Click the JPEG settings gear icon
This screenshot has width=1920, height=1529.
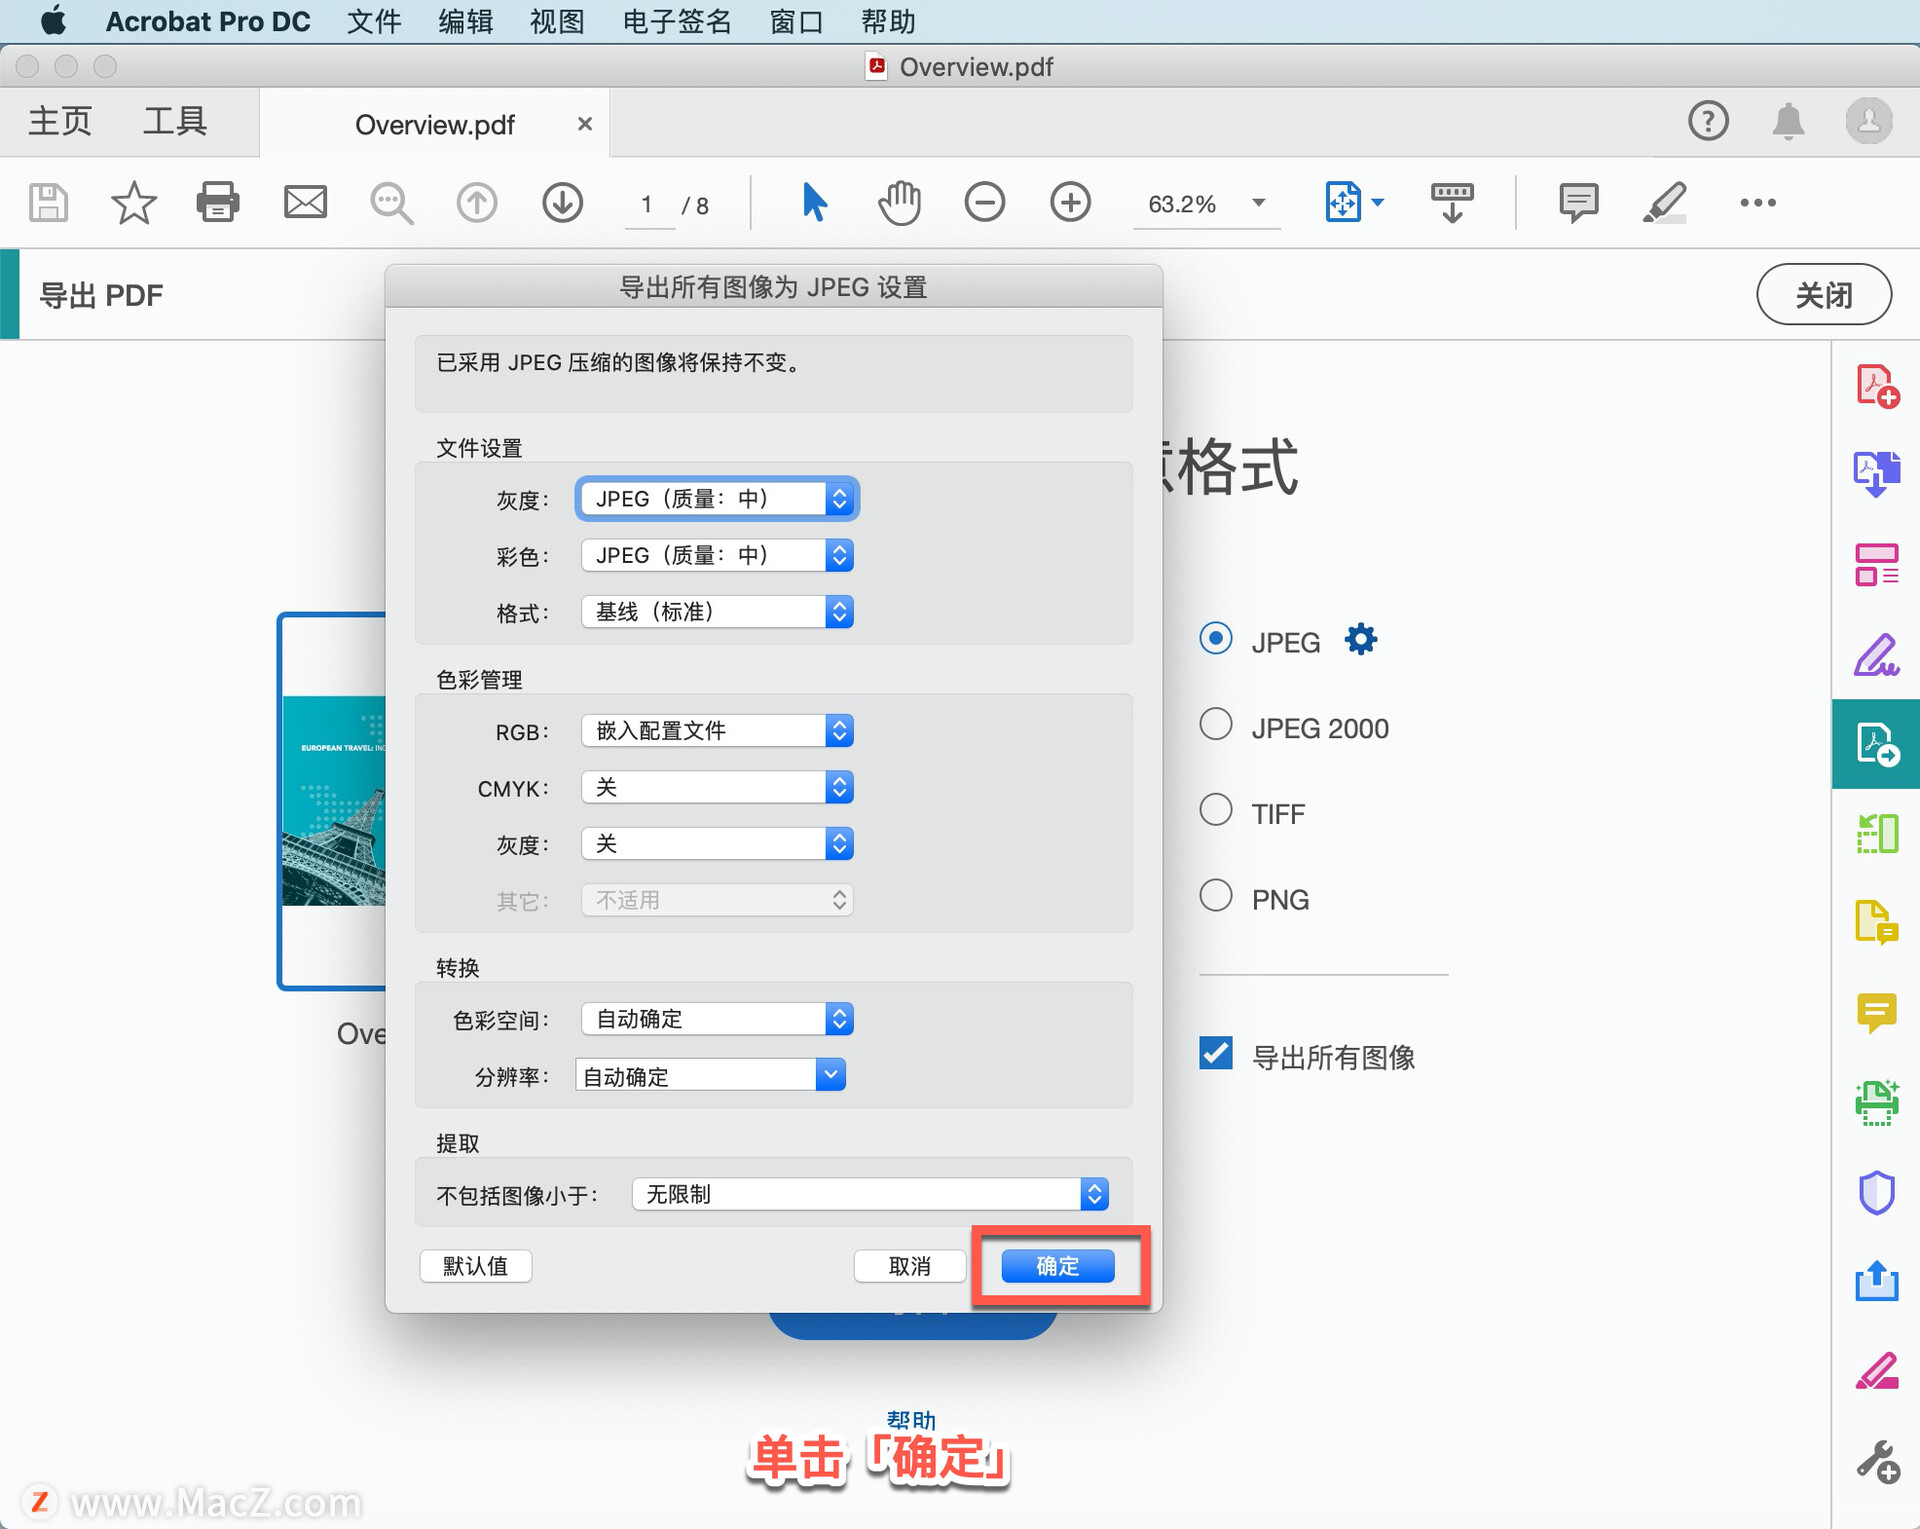1360,640
